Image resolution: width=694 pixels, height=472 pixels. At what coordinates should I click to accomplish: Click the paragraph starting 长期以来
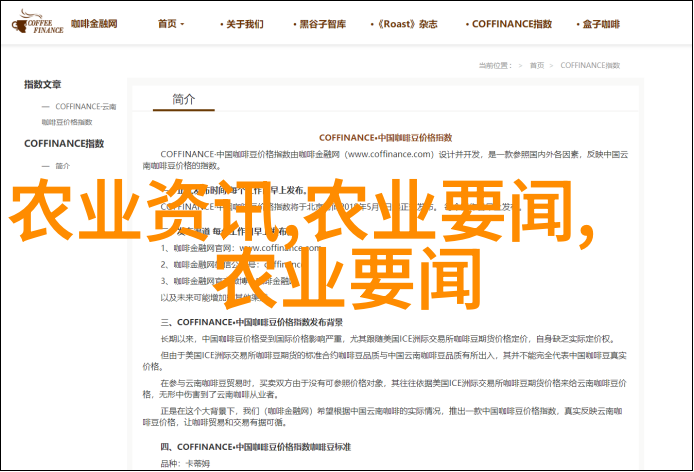click(x=387, y=339)
